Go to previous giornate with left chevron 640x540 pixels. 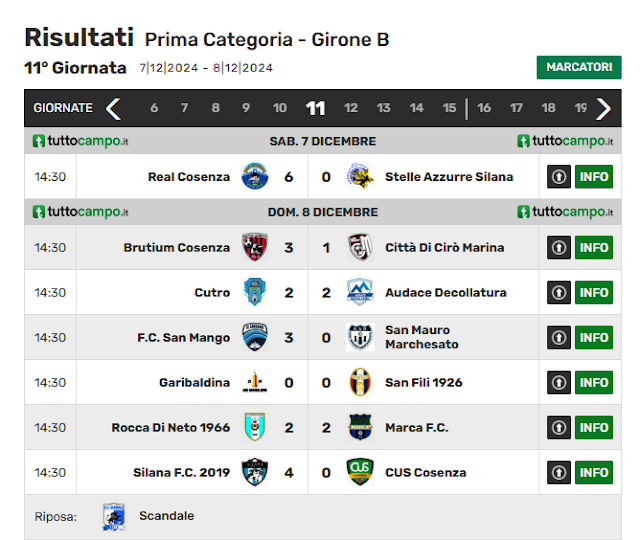pyautogui.click(x=113, y=109)
